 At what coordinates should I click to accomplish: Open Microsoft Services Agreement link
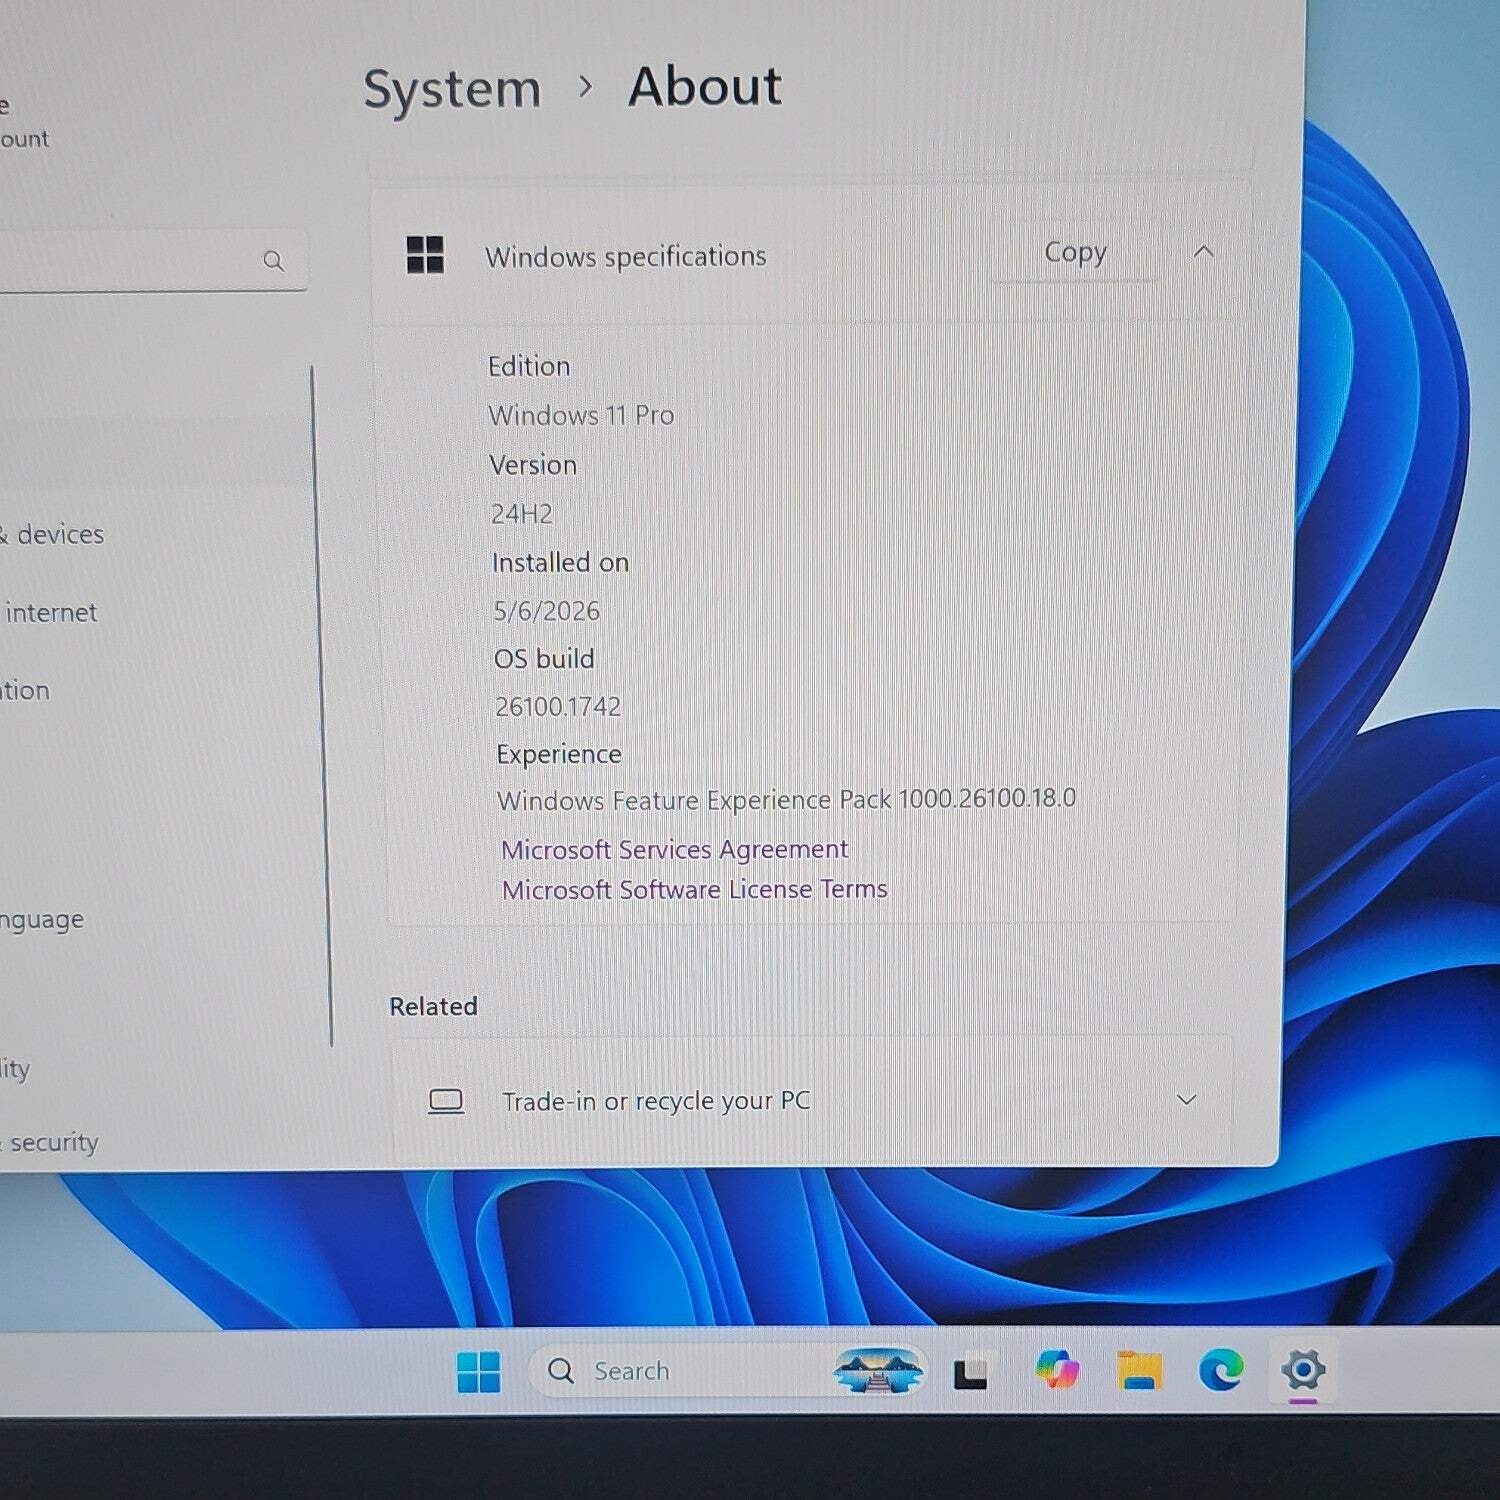(675, 849)
